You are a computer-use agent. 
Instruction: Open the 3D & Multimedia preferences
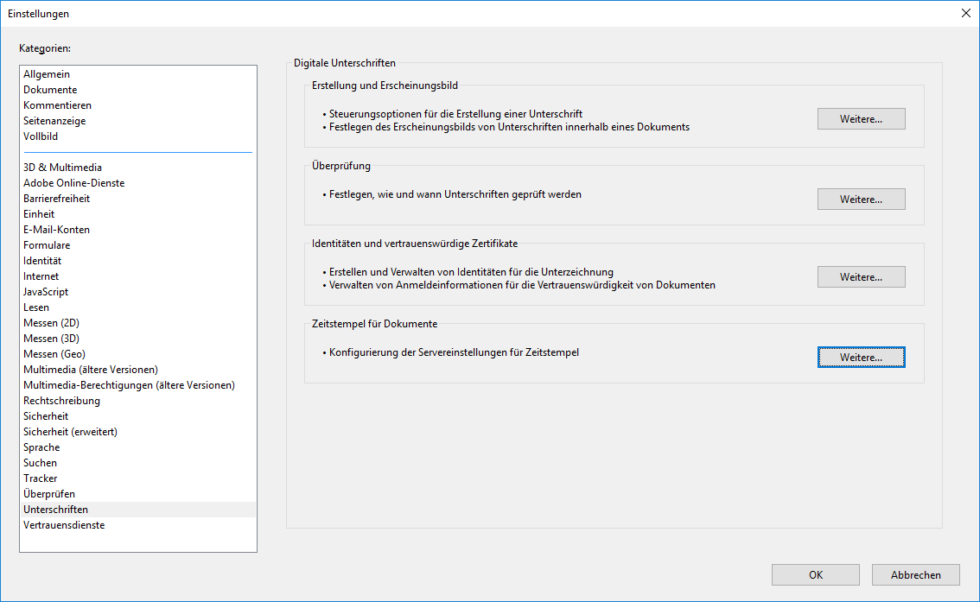(63, 167)
